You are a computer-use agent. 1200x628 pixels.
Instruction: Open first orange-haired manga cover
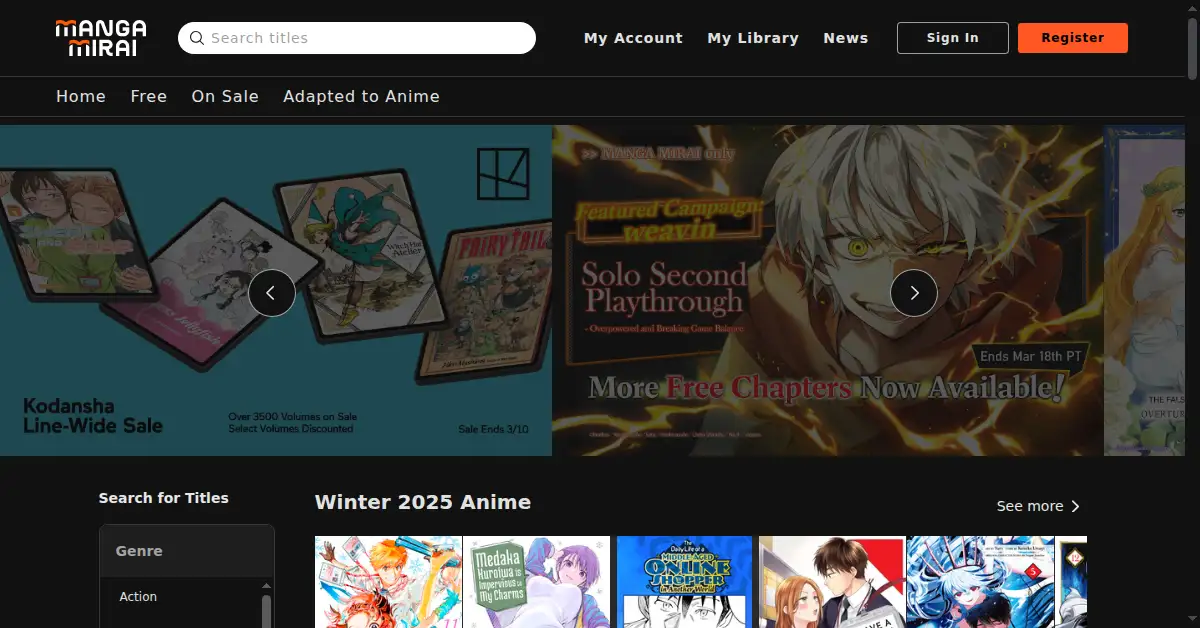388,582
